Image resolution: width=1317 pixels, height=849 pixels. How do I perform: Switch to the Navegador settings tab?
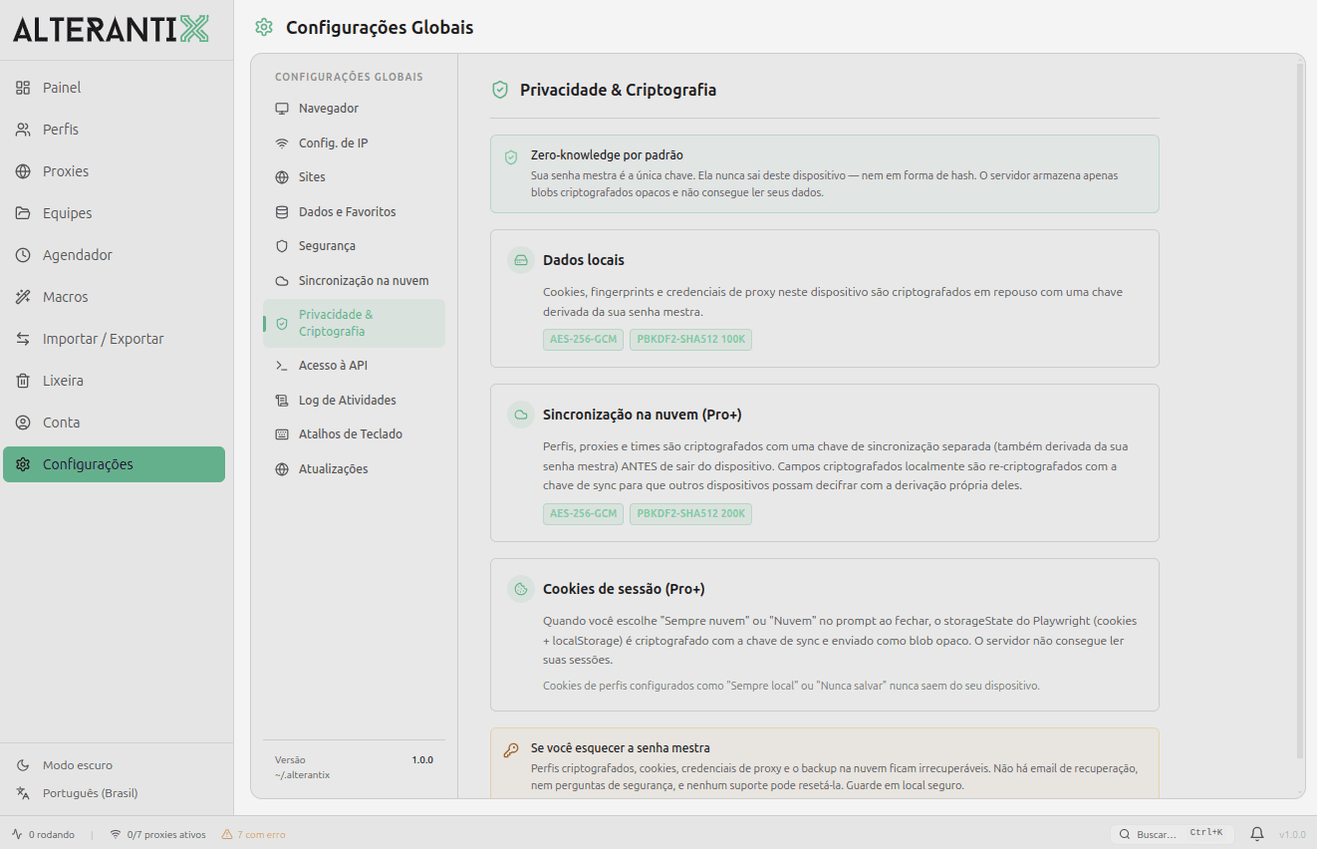point(354,108)
